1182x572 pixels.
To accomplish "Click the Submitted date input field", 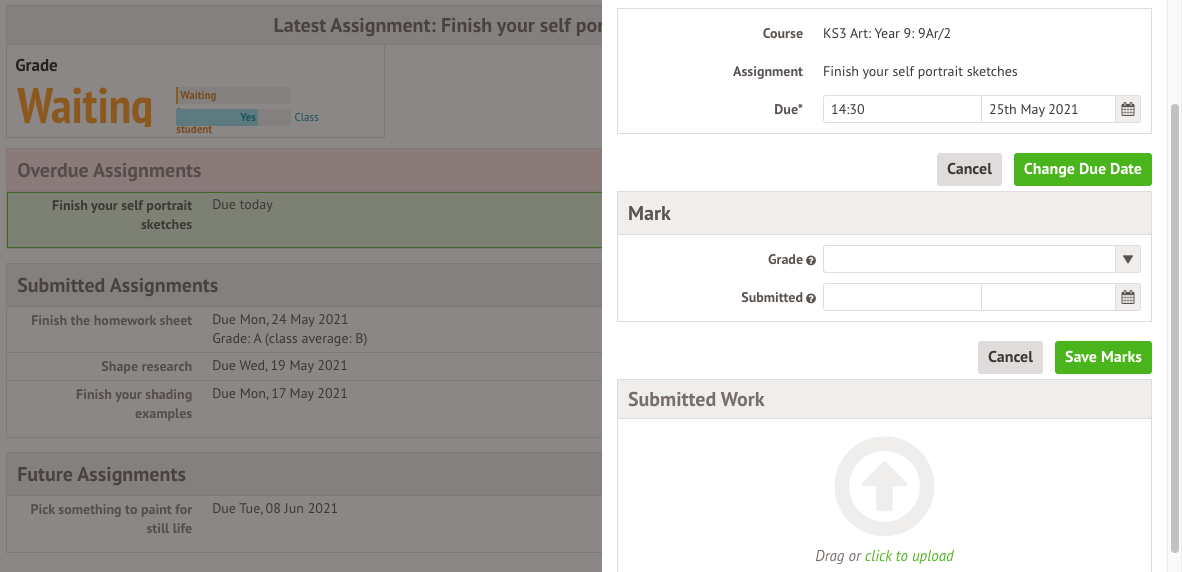I will 1048,298.
